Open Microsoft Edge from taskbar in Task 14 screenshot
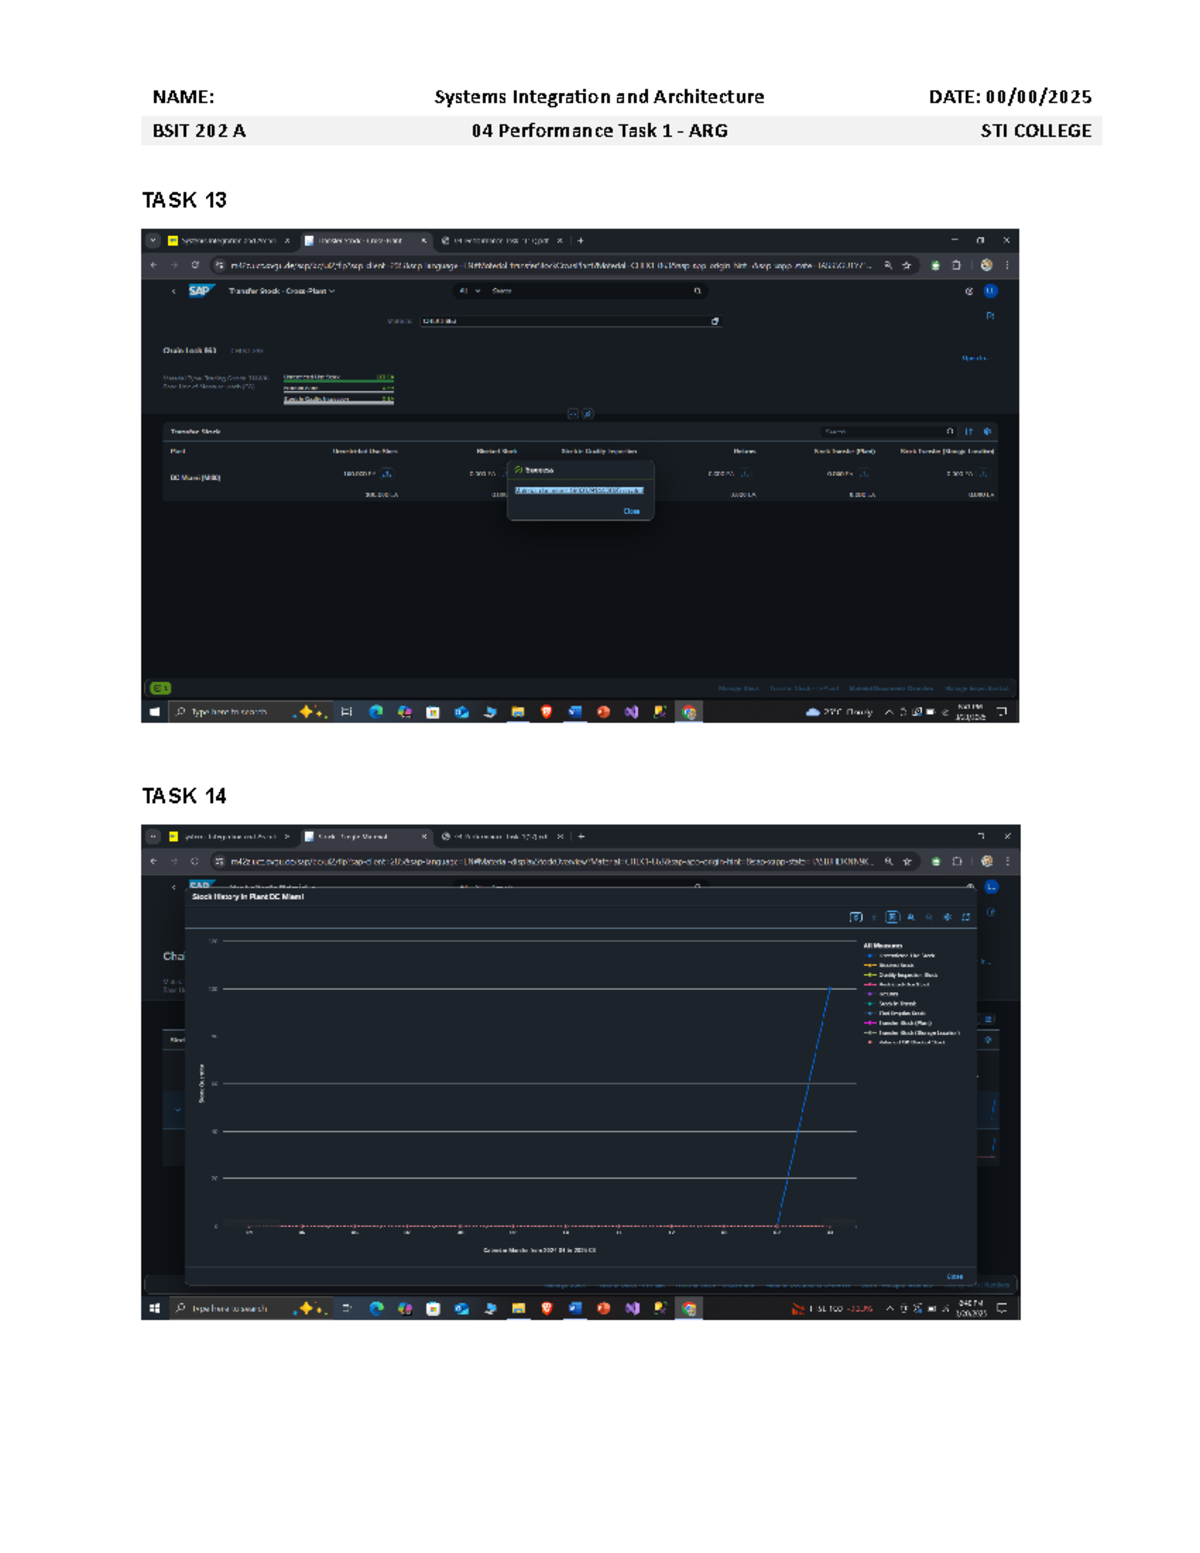The height and width of the screenshot is (1553, 1200). [x=376, y=1308]
